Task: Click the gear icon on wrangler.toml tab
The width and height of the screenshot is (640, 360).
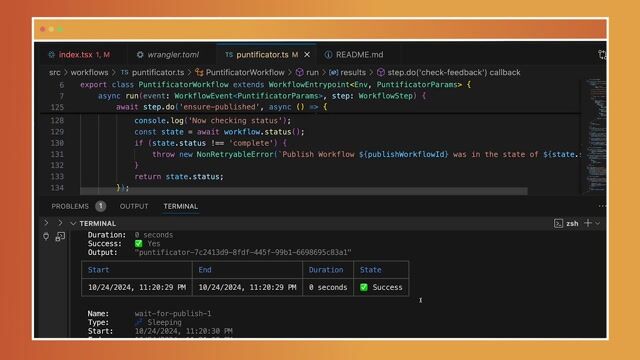Action: (x=140, y=55)
